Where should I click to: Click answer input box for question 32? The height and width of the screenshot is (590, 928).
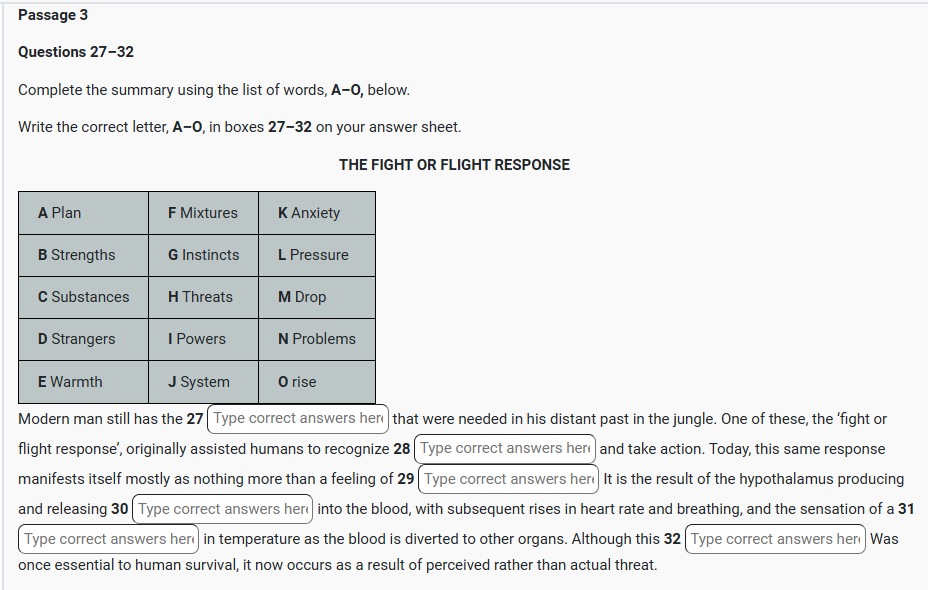[x=775, y=539]
